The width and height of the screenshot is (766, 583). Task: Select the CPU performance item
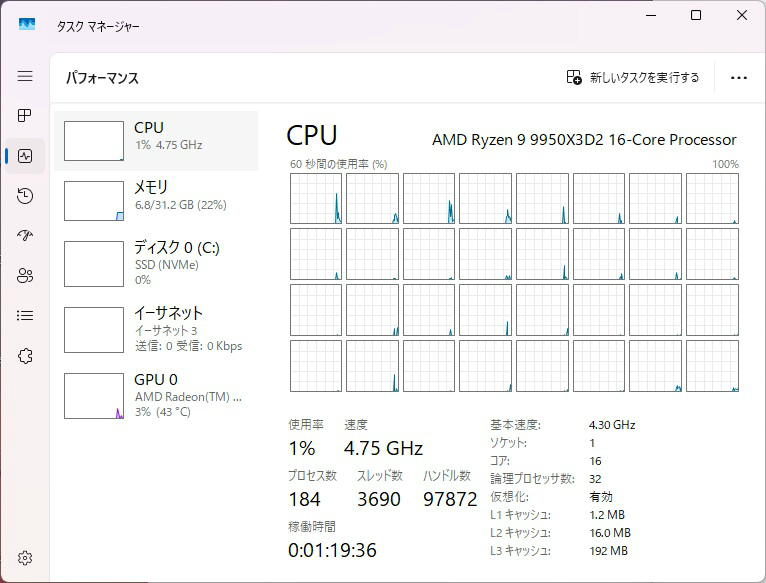pos(156,141)
